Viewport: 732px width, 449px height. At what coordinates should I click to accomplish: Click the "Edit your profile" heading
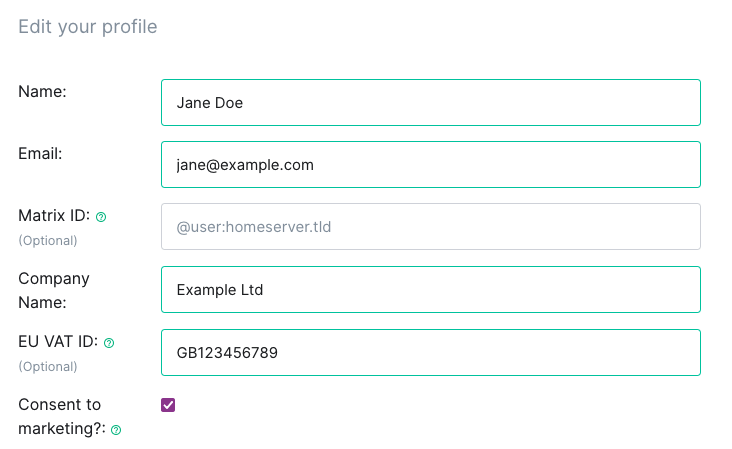88,27
